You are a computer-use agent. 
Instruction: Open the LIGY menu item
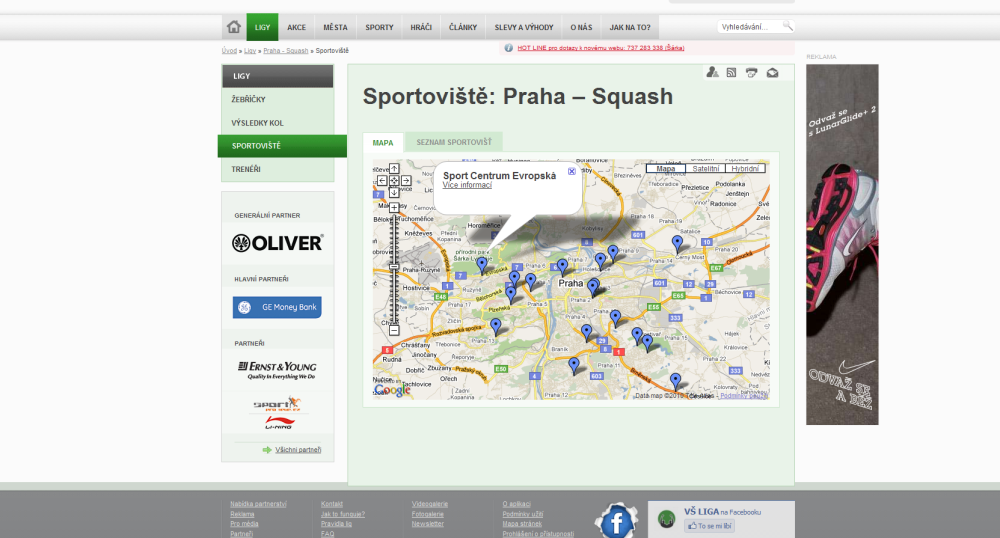point(262,27)
